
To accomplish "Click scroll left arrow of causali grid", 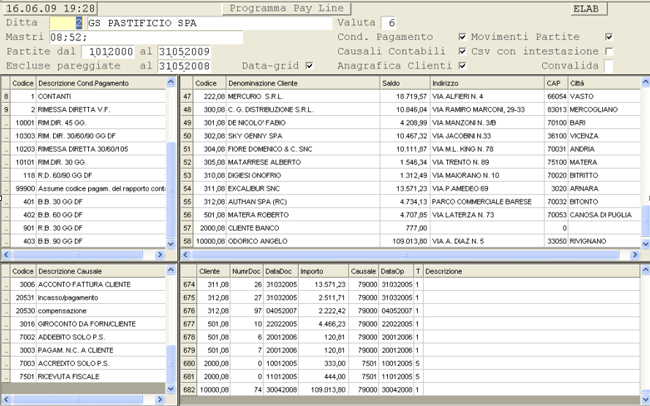I will pyautogui.click(x=6, y=399).
